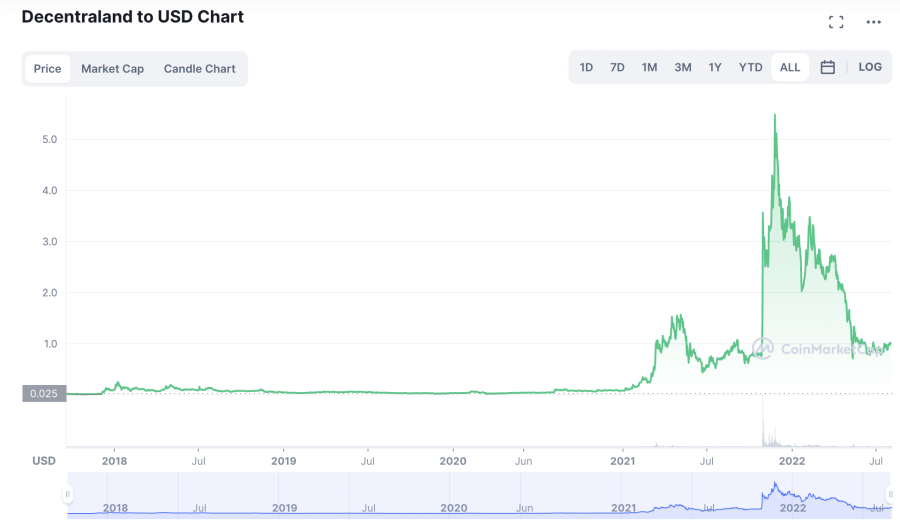Image resolution: width=900 pixels, height=529 pixels.
Task: Select the 1M time range
Action: point(649,67)
